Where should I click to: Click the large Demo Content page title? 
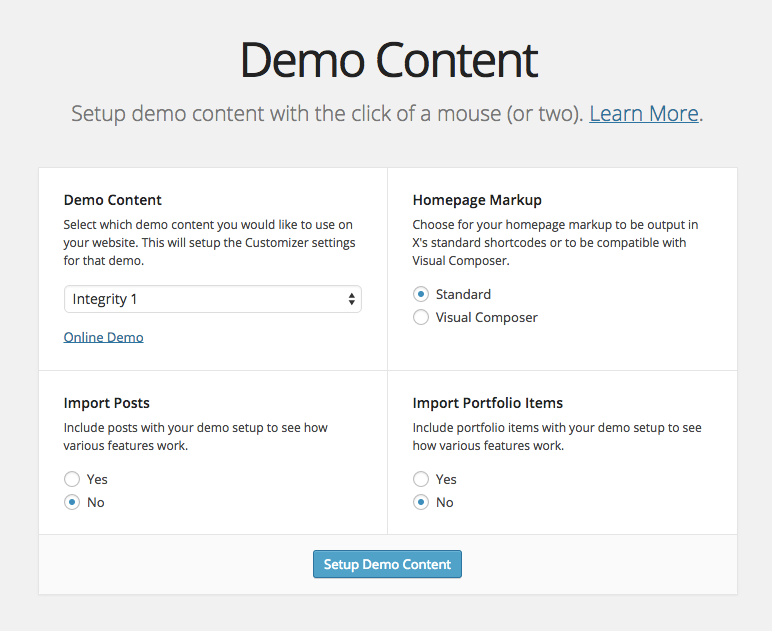click(x=388, y=60)
